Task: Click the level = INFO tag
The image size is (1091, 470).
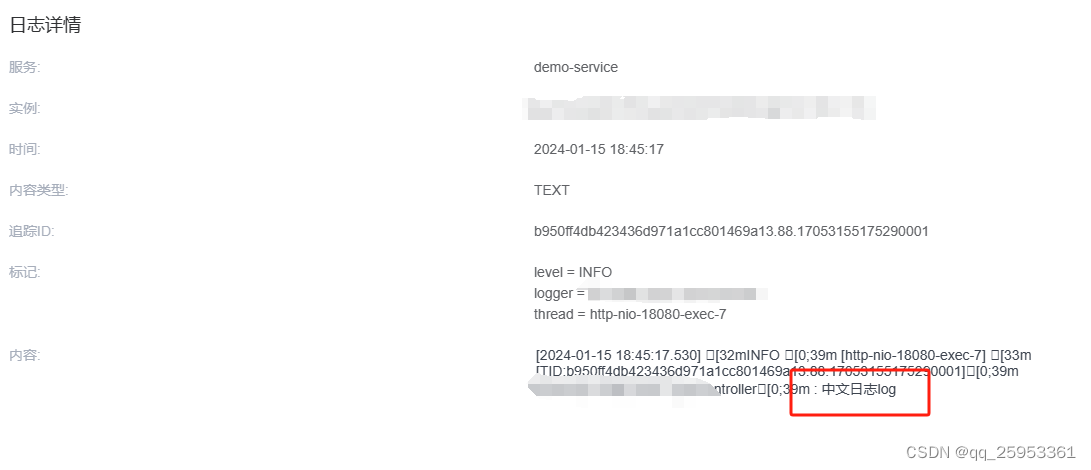Action: point(573,272)
